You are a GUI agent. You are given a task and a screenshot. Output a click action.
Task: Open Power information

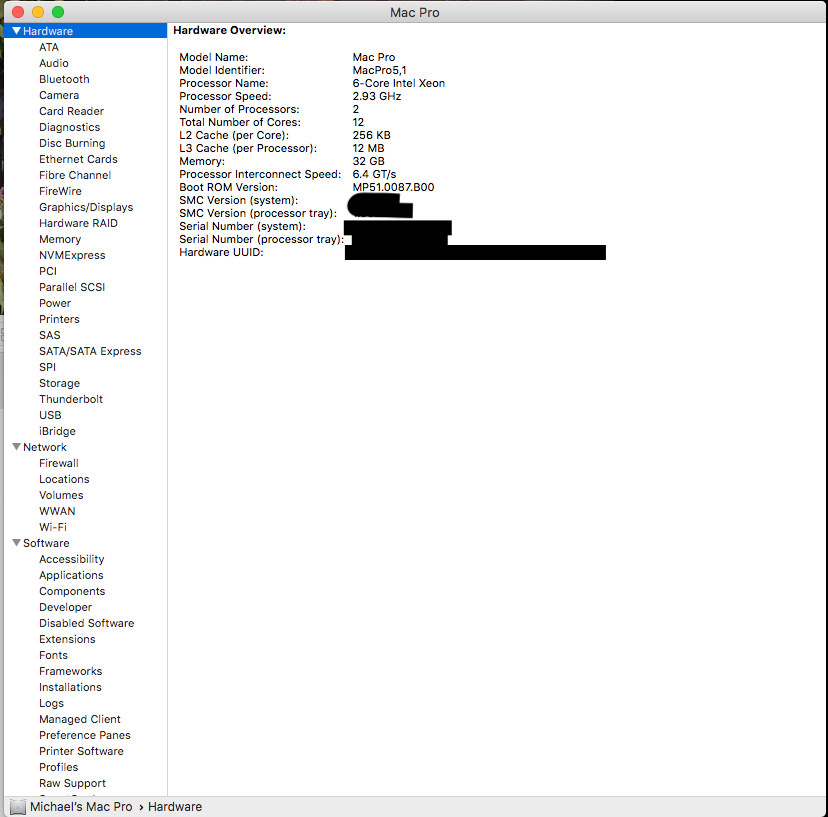tap(54, 303)
